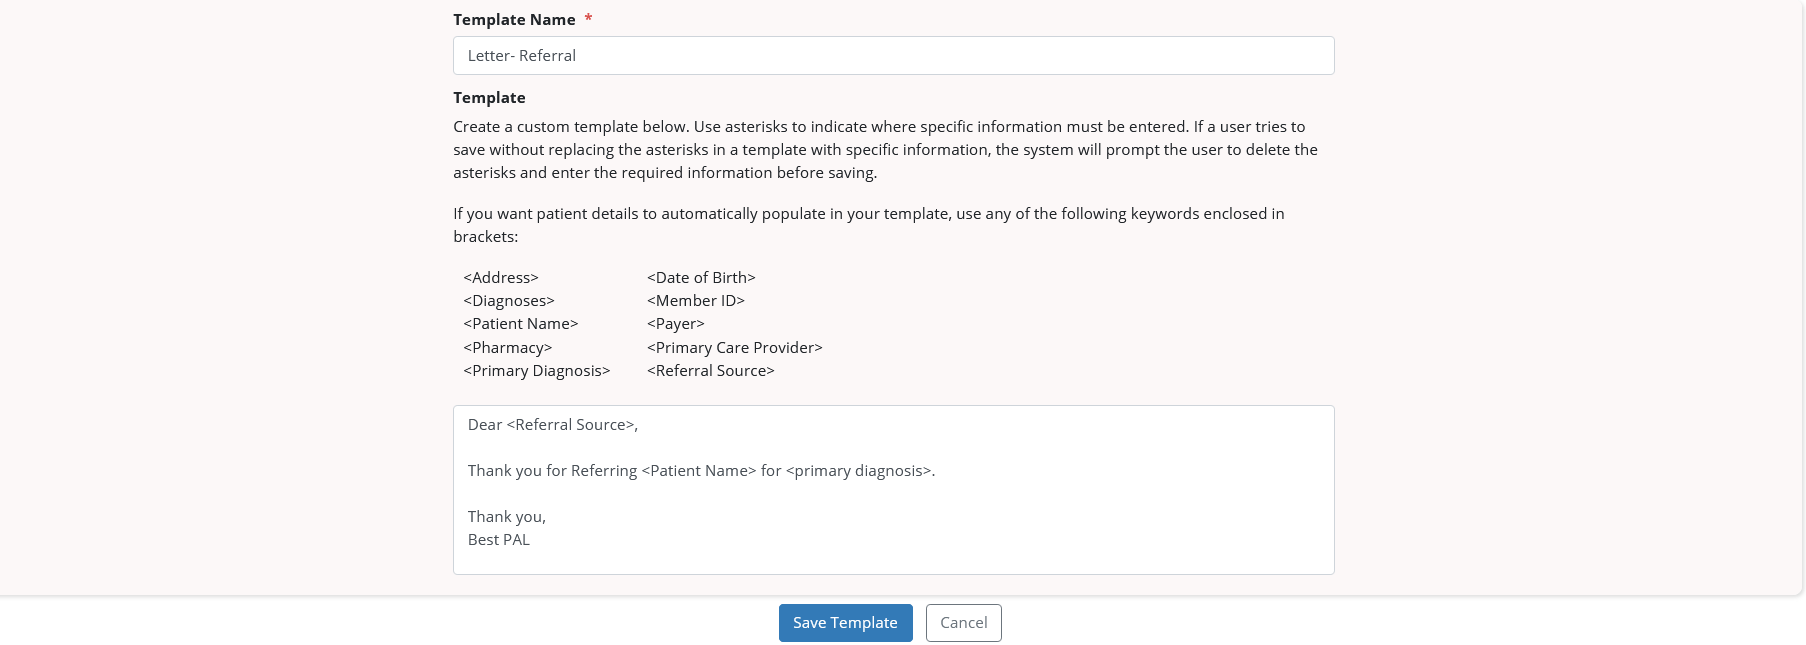Select the <Diagnoses> keyword text
This screenshot has width=1806, height=645.
point(509,301)
